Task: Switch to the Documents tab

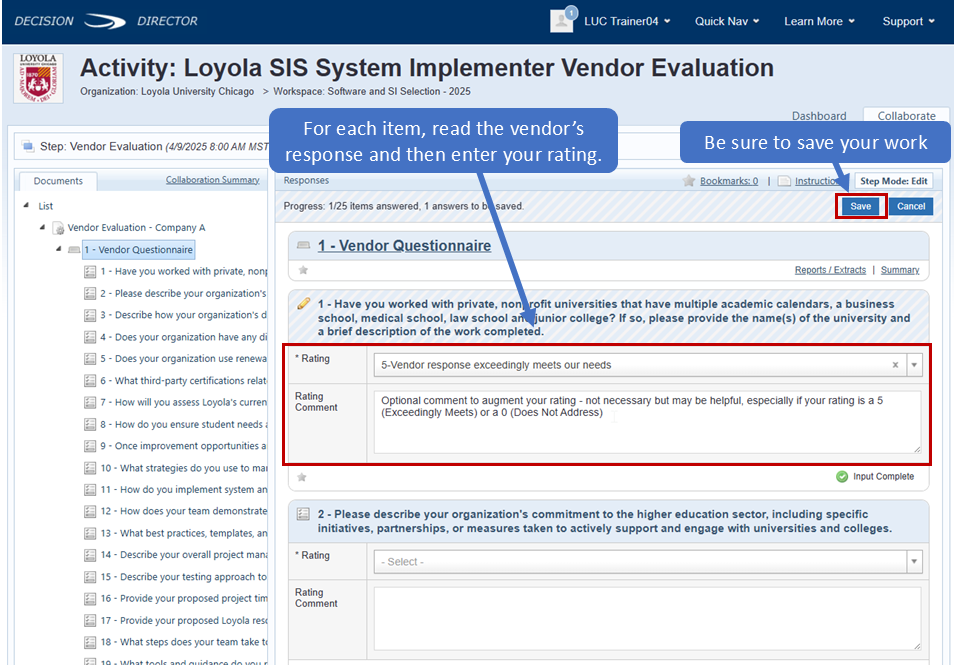Action: pyautogui.click(x=58, y=181)
